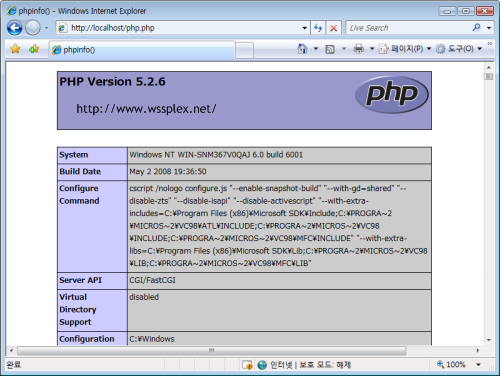Open the recent pages dropdown arrow

click(47, 28)
